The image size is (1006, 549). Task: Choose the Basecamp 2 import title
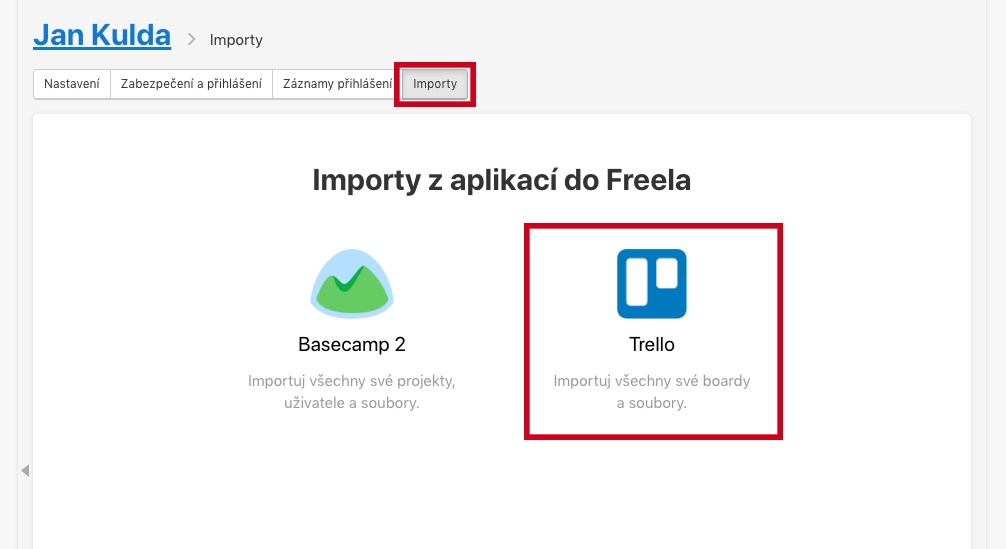tap(352, 344)
